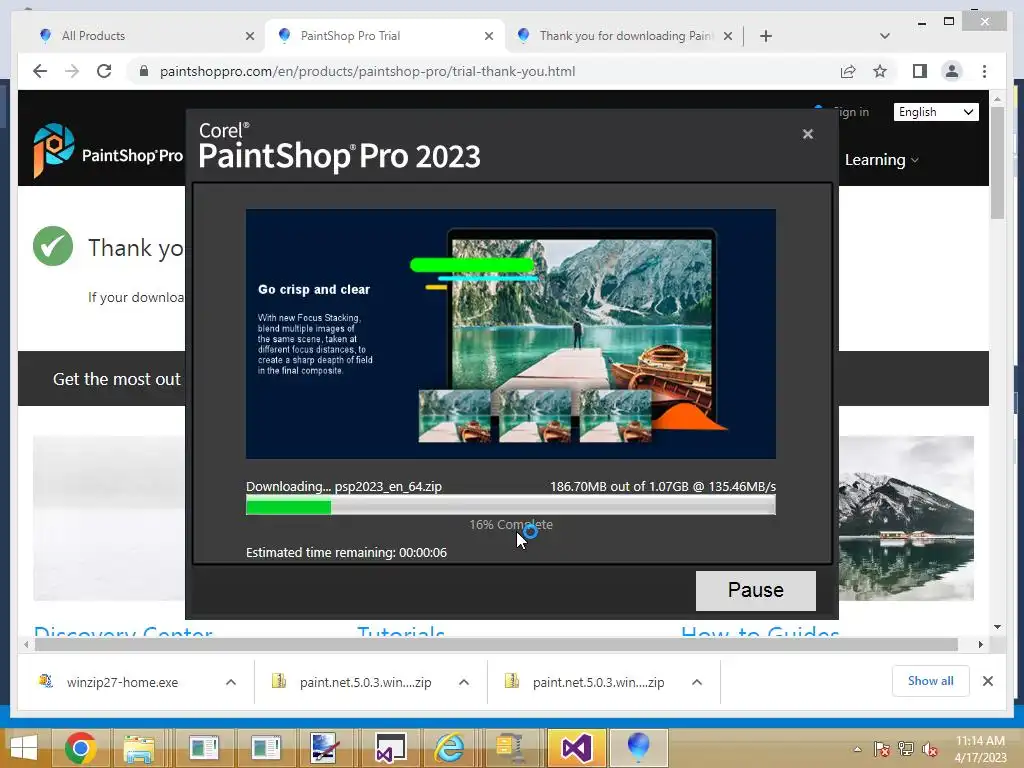Viewport: 1024px width, 768px height.
Task: Open the Chrome profile menu
Action: 952,71
